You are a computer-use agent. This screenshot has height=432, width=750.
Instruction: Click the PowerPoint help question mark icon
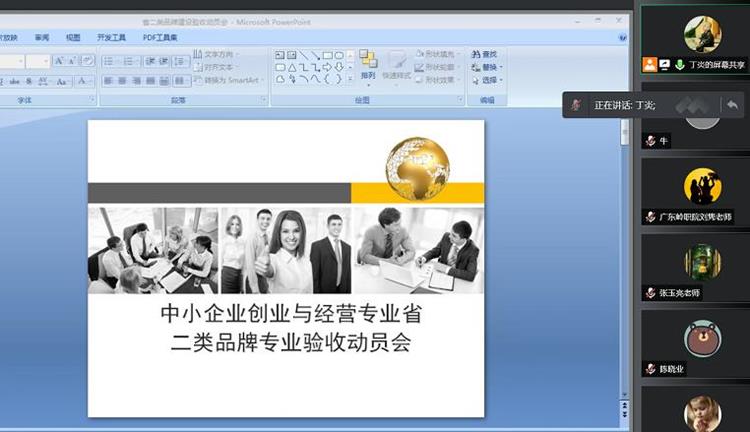coord(622,37)
